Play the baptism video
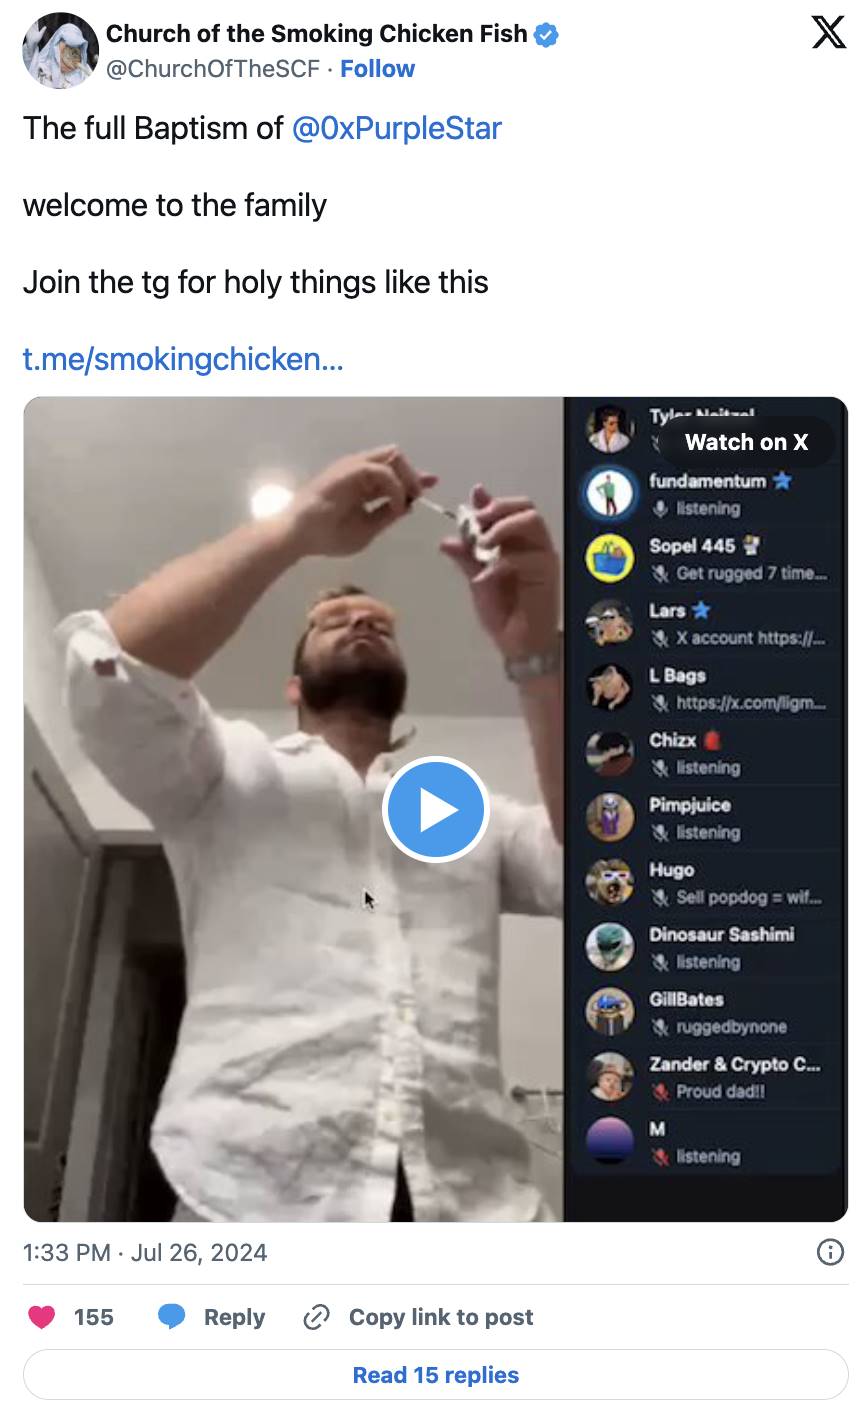 click(x=435, y=809)
